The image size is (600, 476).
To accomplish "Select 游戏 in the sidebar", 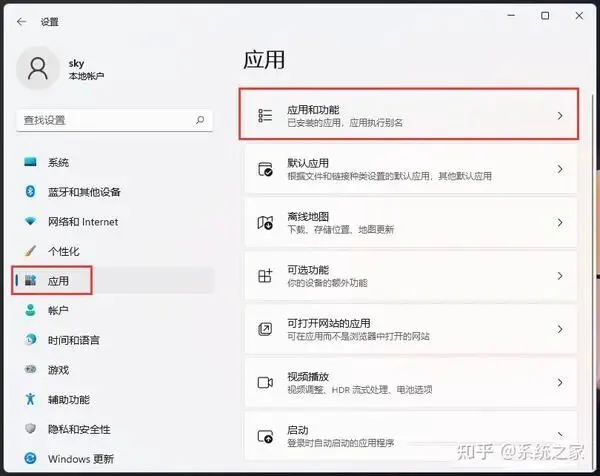I will coord(113,370).
